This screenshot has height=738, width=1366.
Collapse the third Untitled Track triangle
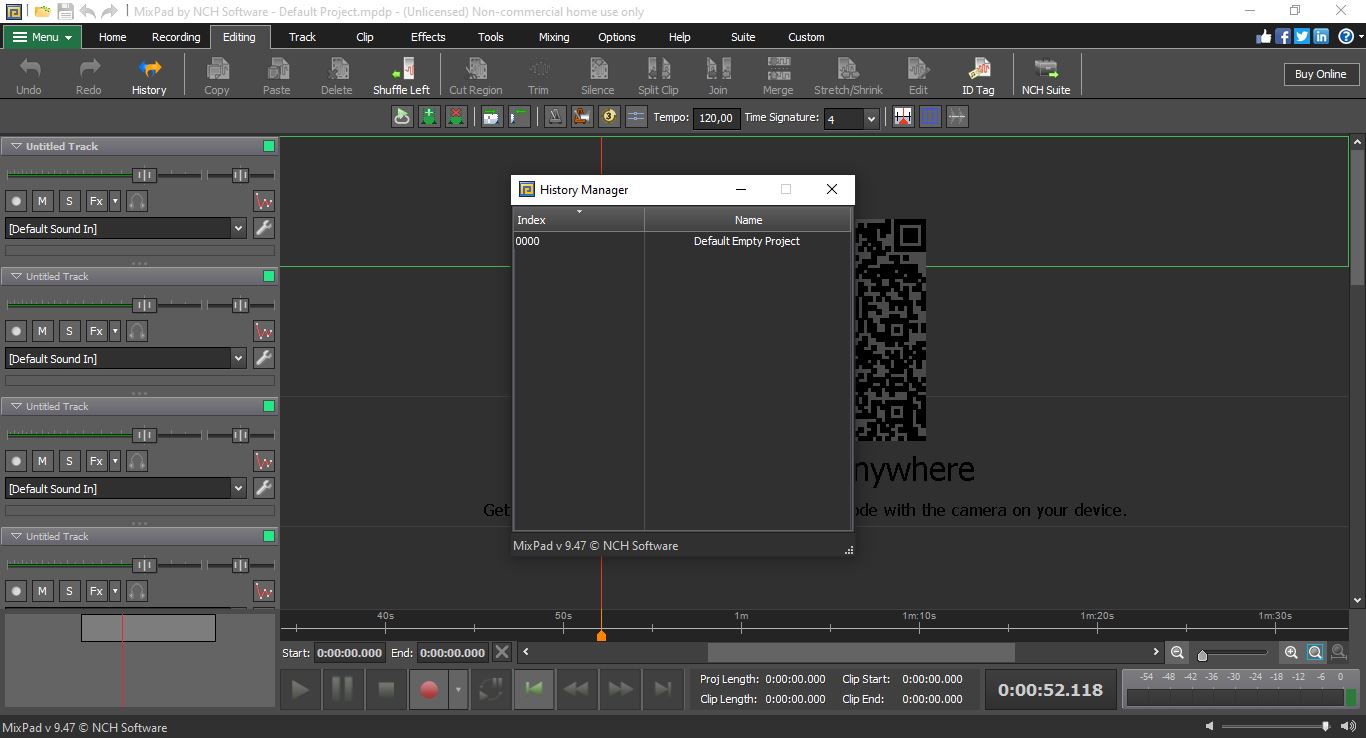[16, 406]
